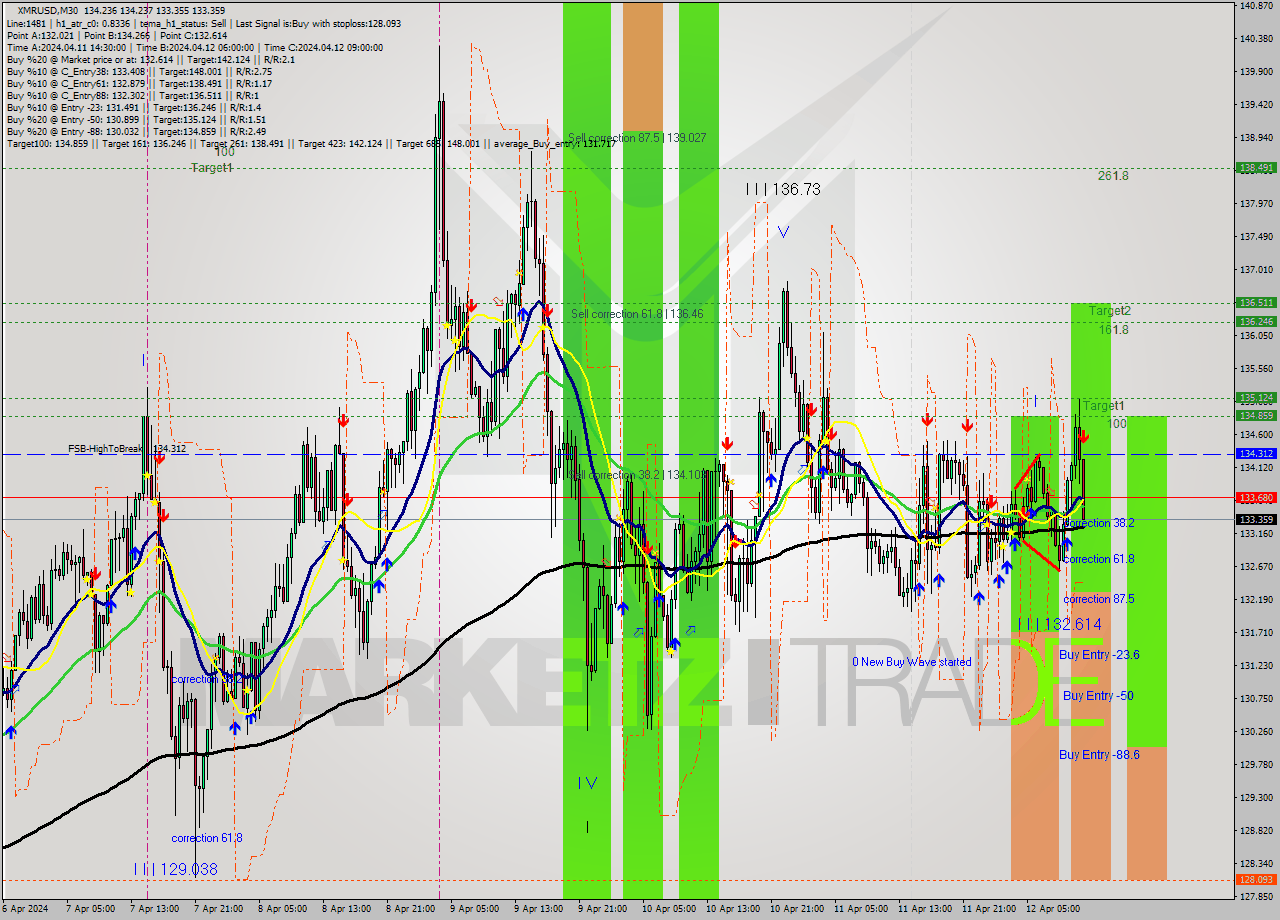Click the black 133.359 current price tag
The image size is (1280, 920).
tap(1257, 519)
